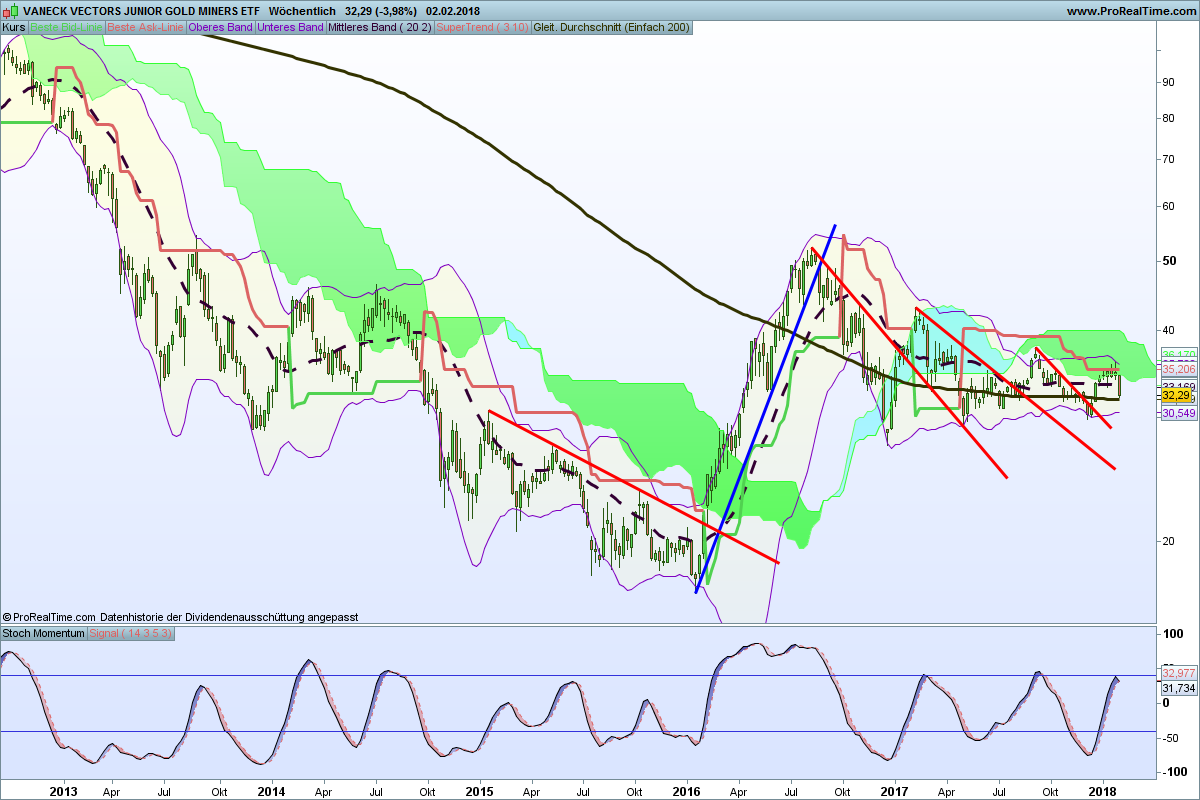
Task: Select the Kurs legend label
Action: point(14,27)
